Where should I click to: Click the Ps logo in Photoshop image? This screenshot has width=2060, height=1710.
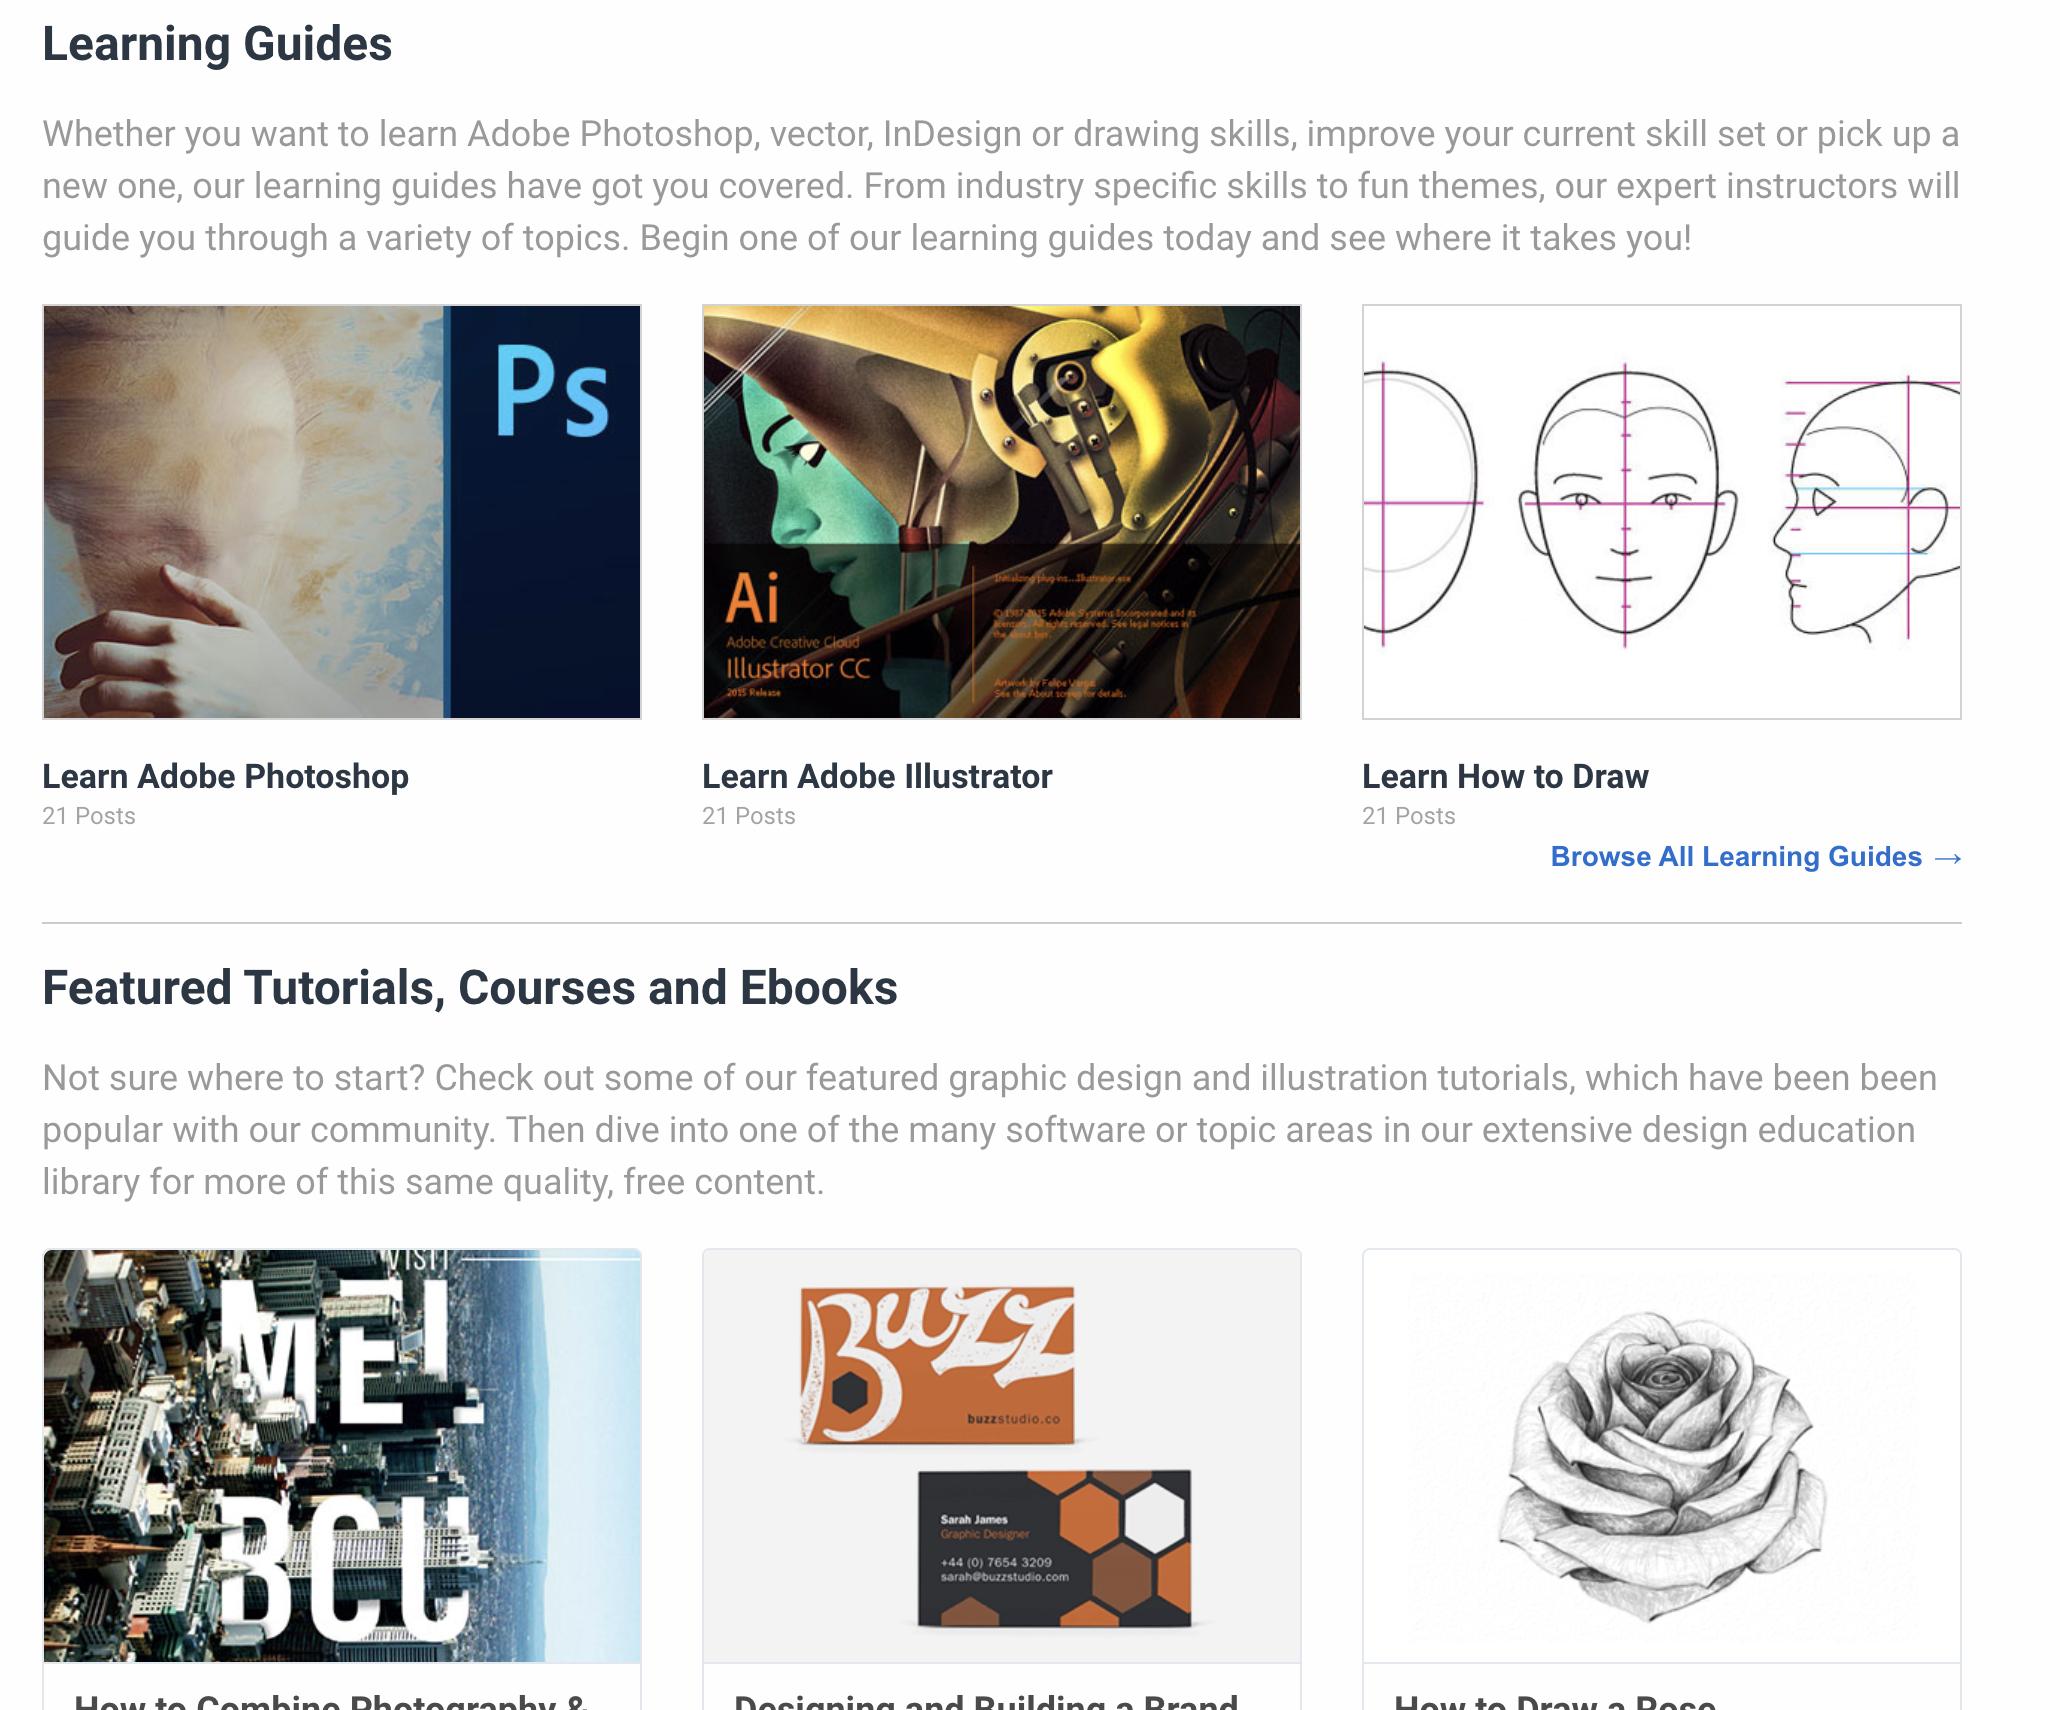tap(552, 392)
